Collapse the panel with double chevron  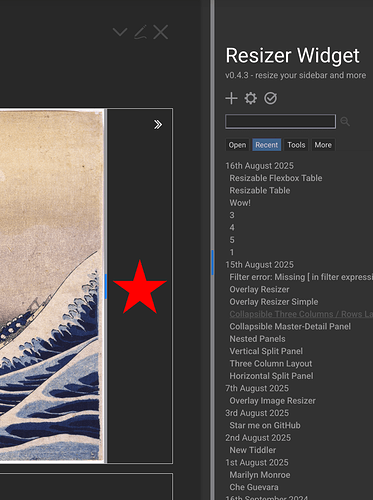158,124
